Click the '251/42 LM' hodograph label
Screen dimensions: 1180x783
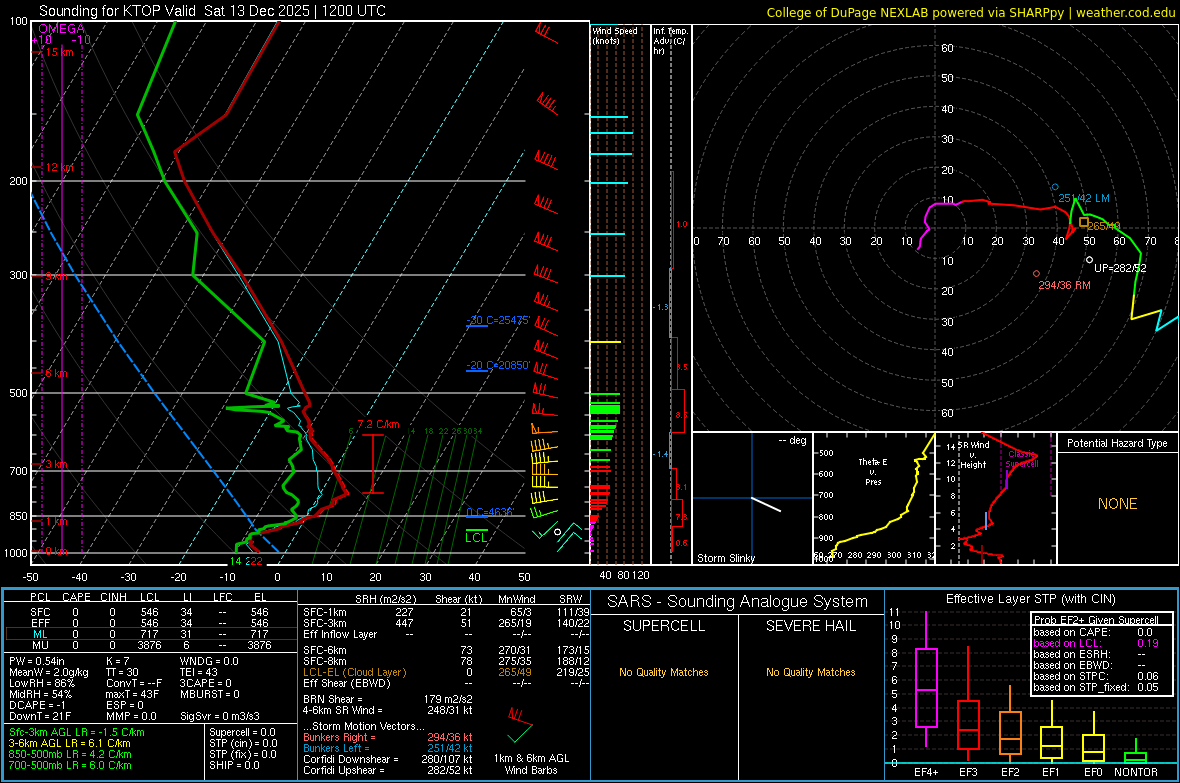1084,198
